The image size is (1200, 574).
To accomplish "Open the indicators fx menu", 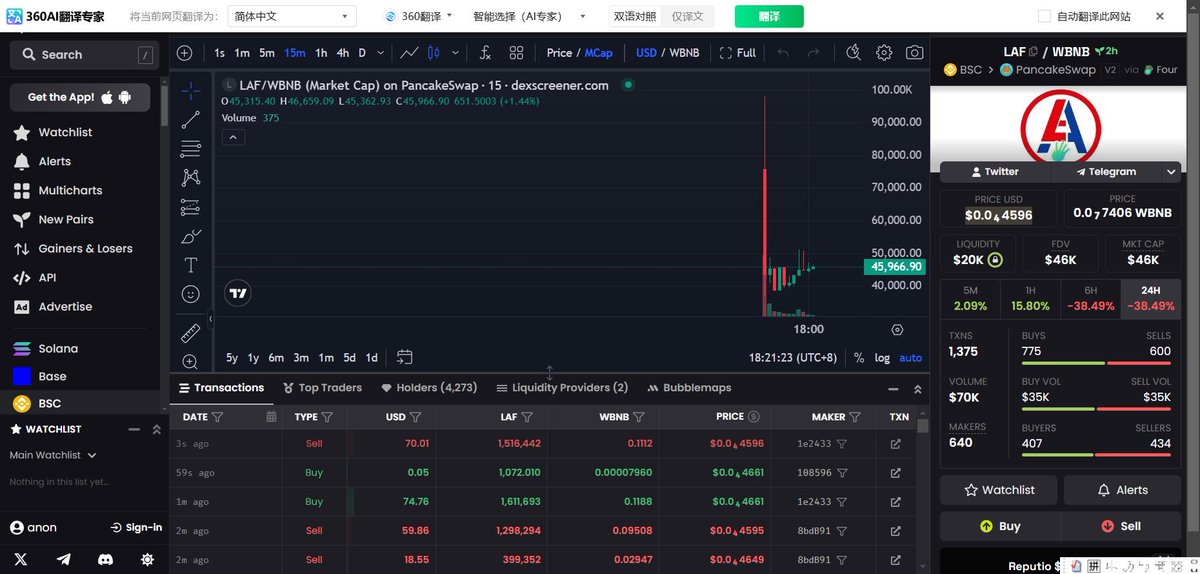I will pos(485,53).
